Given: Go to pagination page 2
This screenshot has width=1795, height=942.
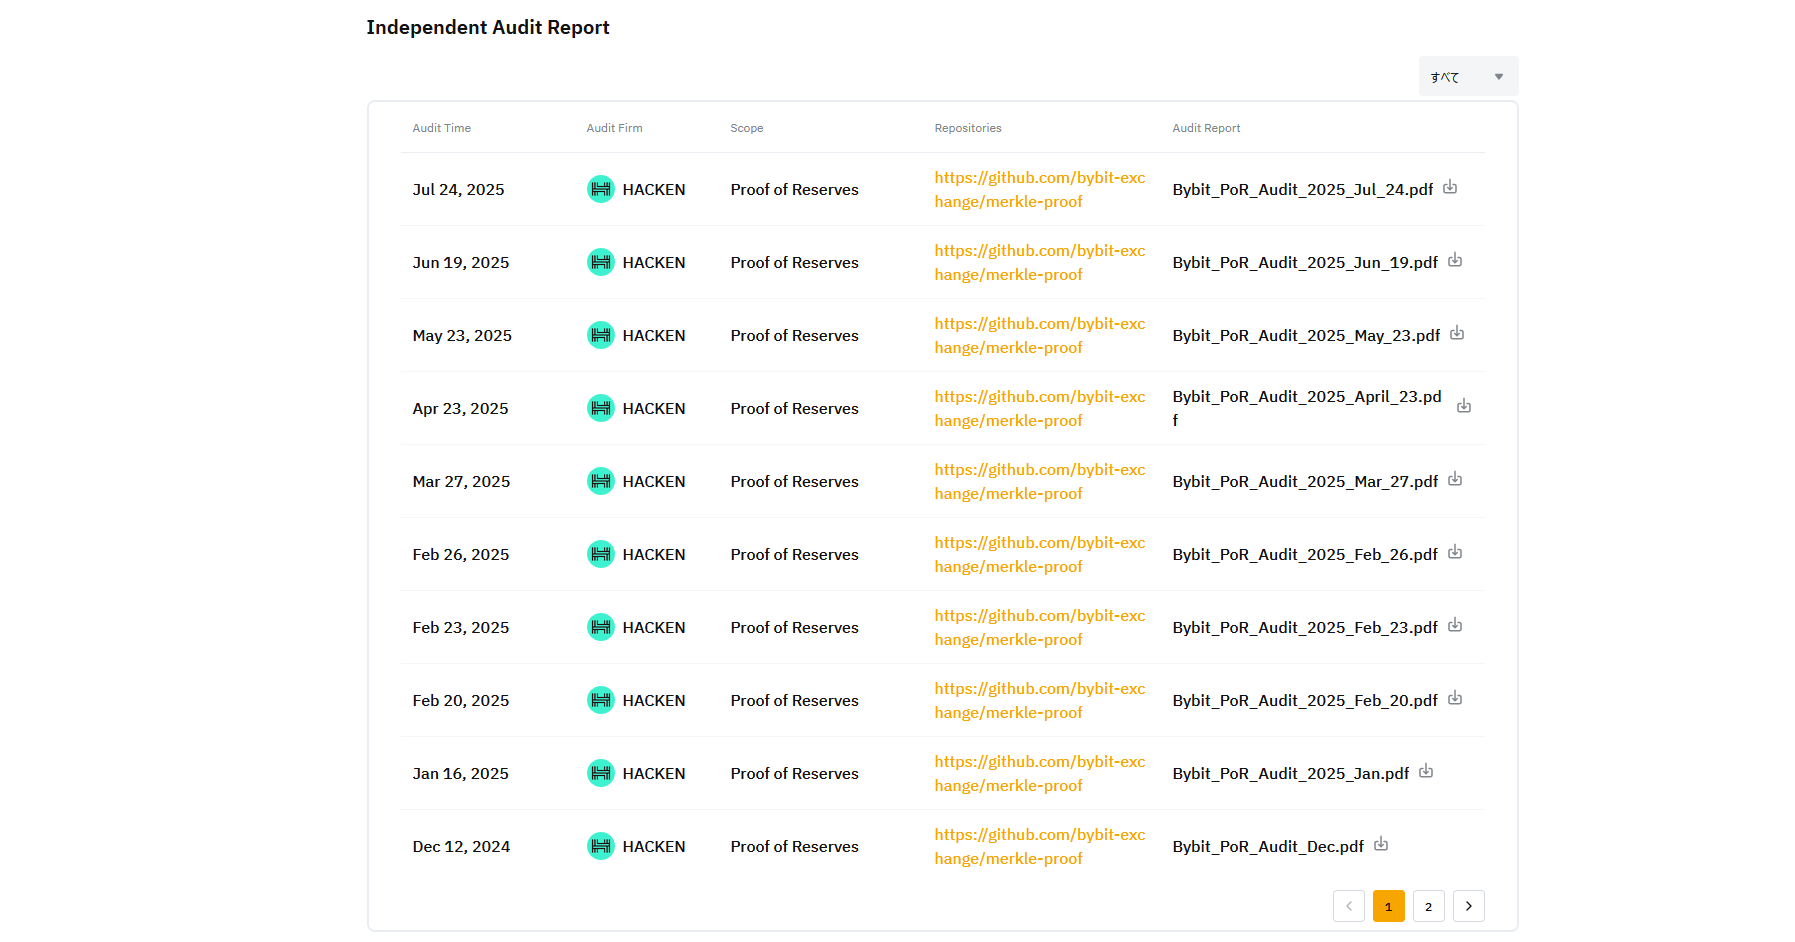Looking at the screenshot, I should 1428,906.
